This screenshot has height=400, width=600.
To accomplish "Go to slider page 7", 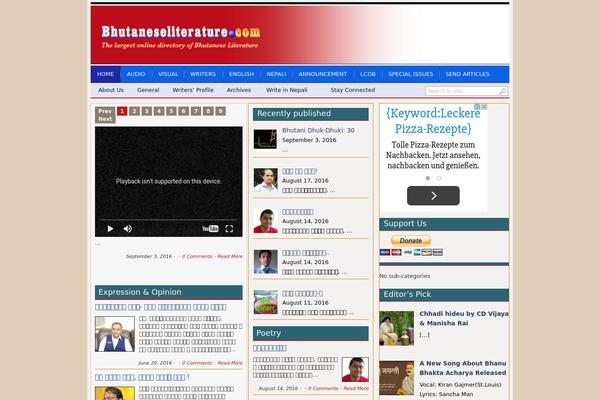I will click(x=196, y=111).
